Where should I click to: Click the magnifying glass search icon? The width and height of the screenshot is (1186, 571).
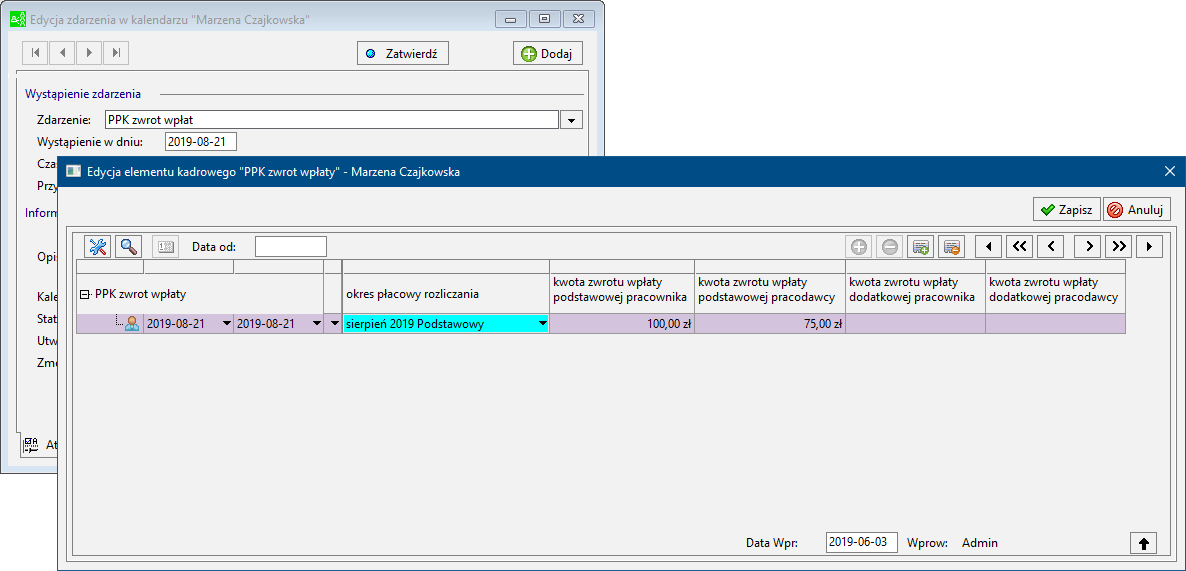[129, 246]
